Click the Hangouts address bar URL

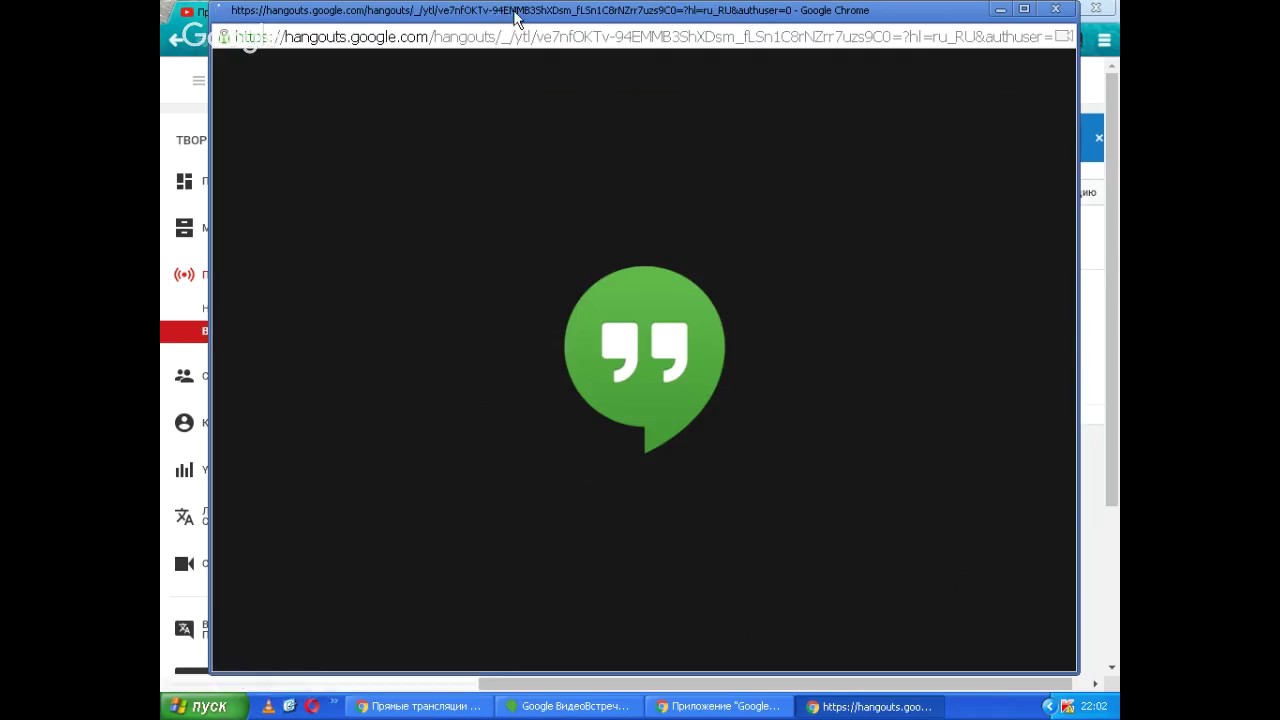click(x=645, y=37)
